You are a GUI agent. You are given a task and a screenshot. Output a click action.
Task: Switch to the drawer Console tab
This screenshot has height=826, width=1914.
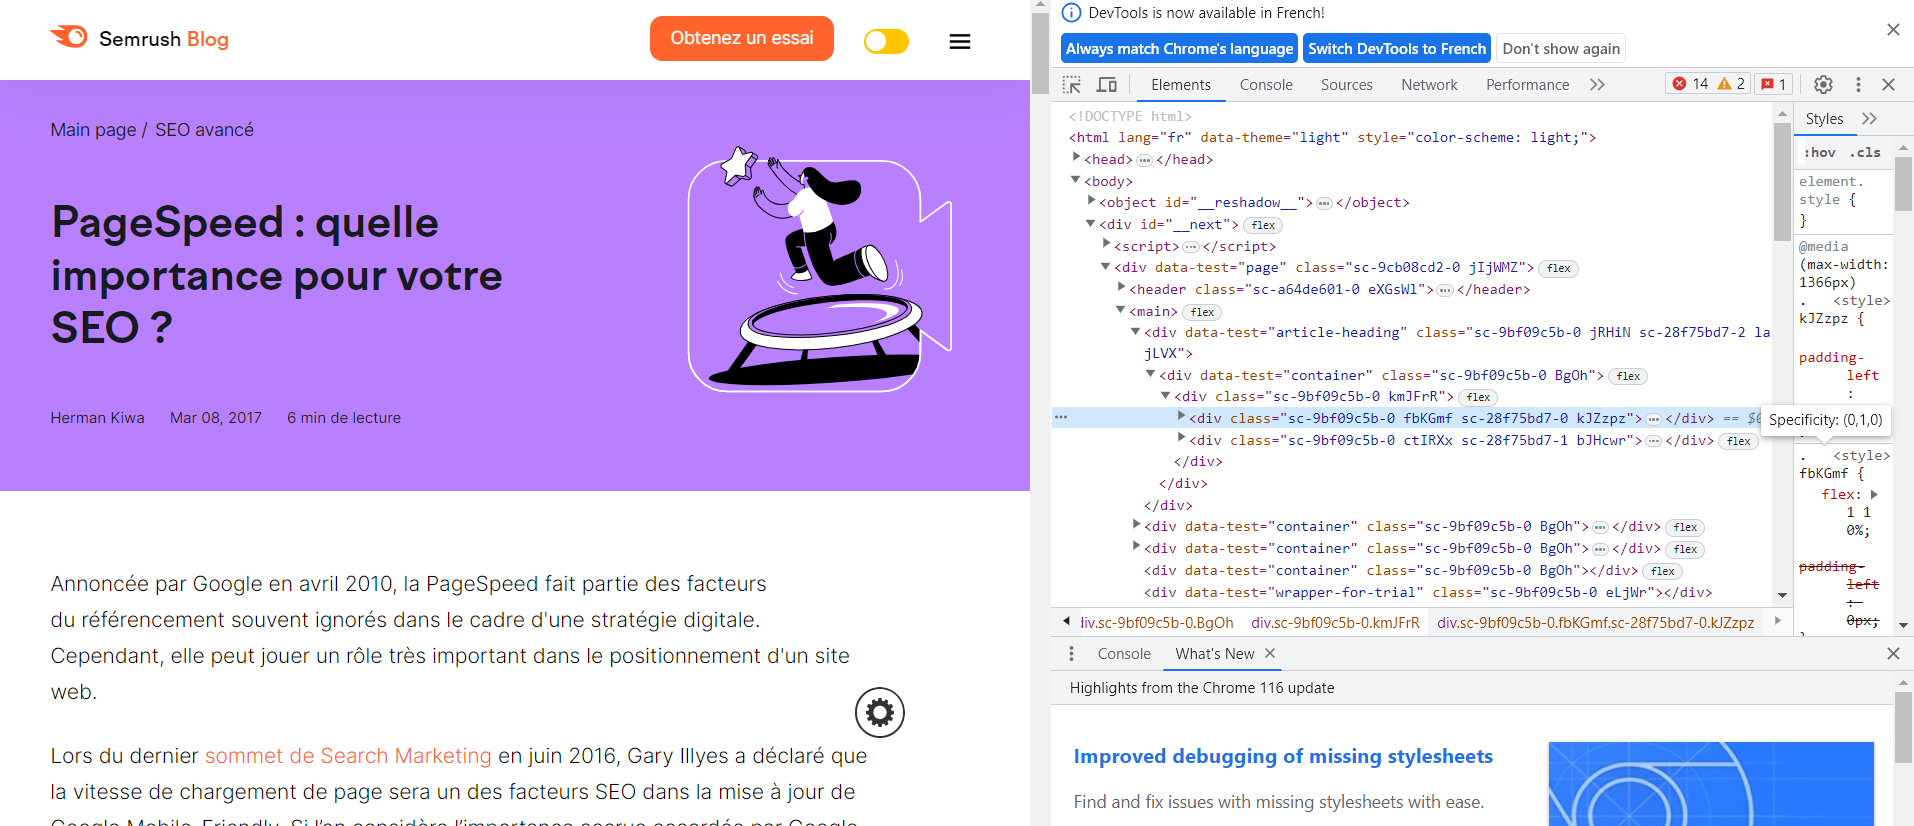1124,654
